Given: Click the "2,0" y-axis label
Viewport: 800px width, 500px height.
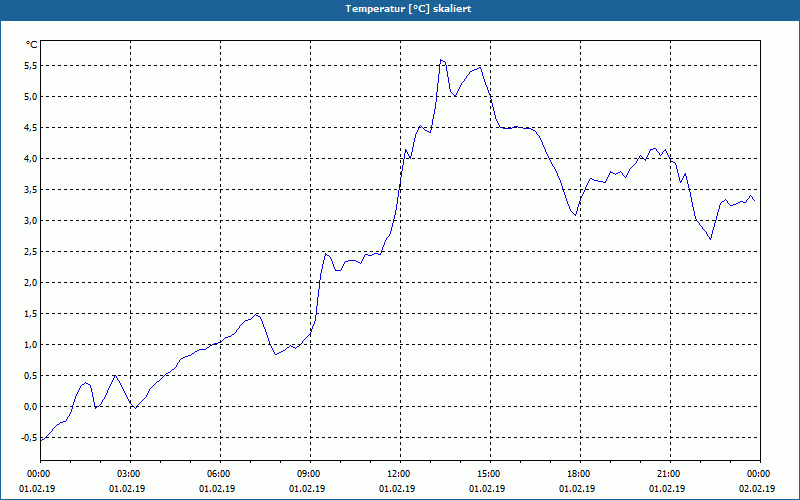Looking at the screenshot, I should 31,283.
